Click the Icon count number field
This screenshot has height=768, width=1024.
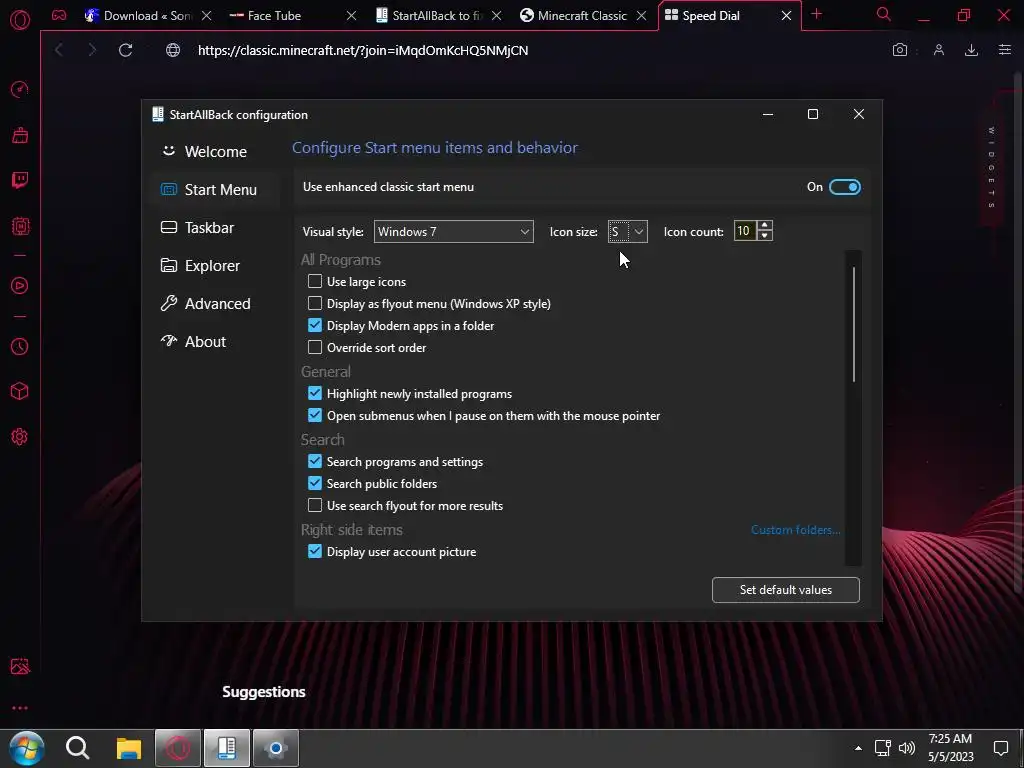[745, 231]
